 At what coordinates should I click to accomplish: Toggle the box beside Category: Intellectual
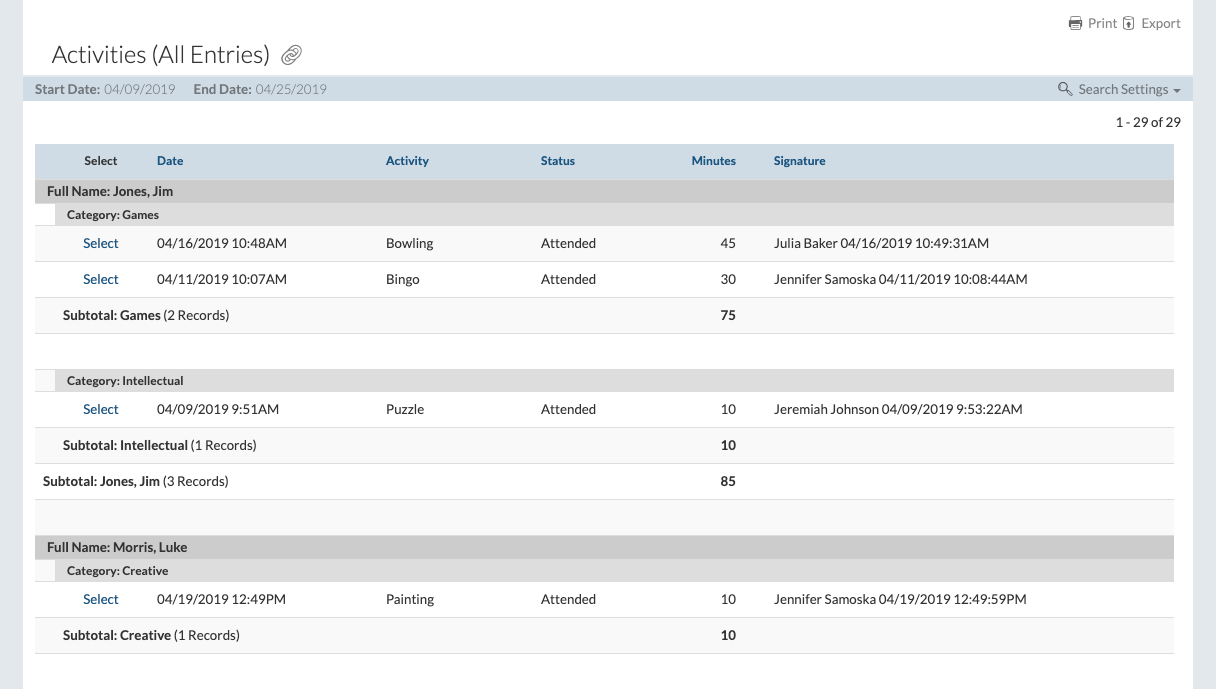point(46,381)
